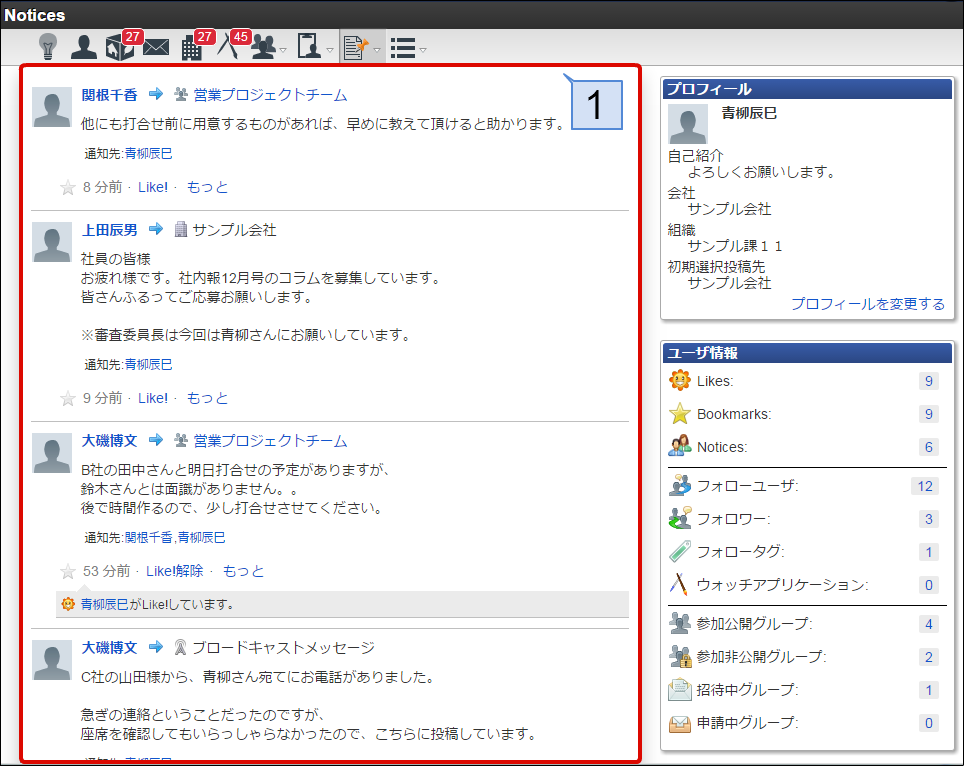The width and height of the screenshot is (964, 766).
Task: Click プロフィールを変更する link
Action: pos(867,304)
